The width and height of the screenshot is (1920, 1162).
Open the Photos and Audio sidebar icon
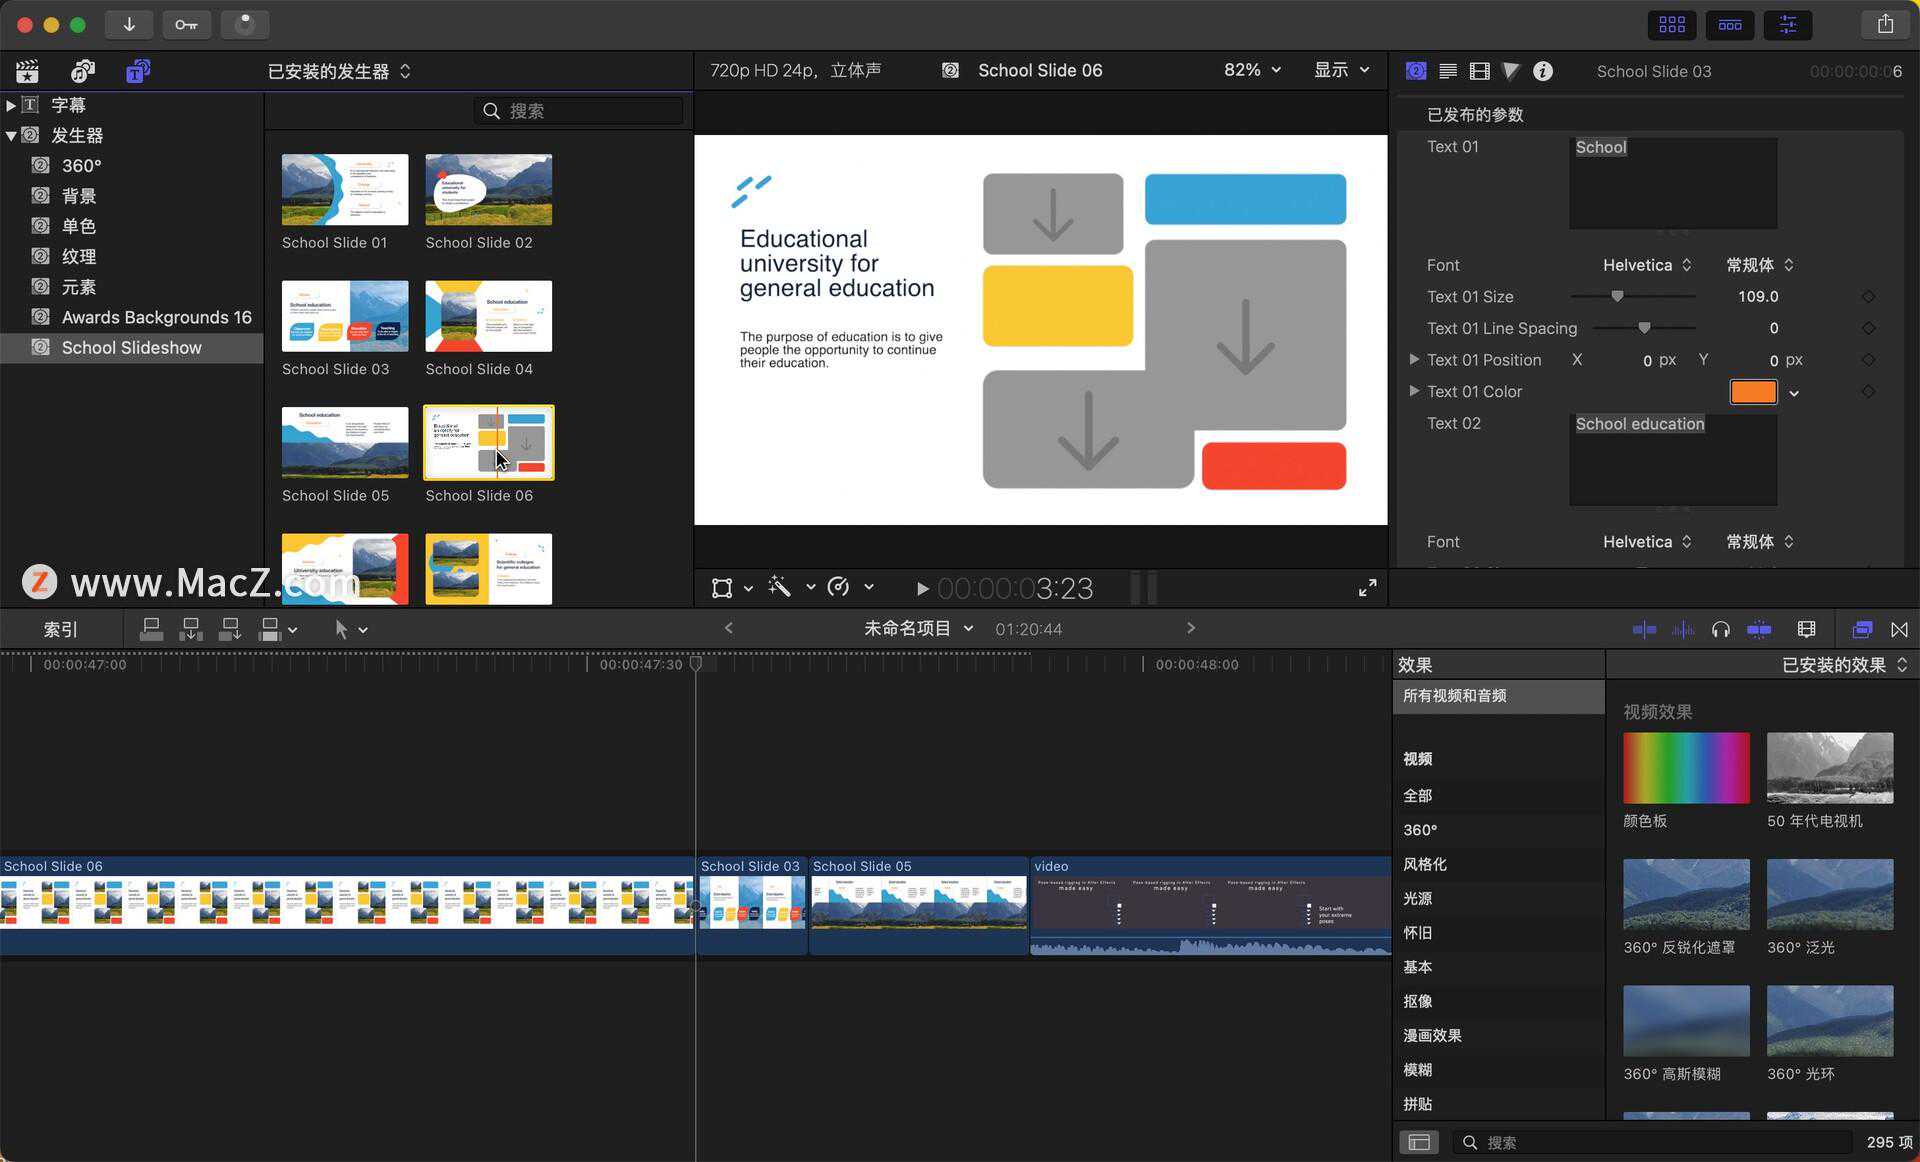(x=83, y=71)
